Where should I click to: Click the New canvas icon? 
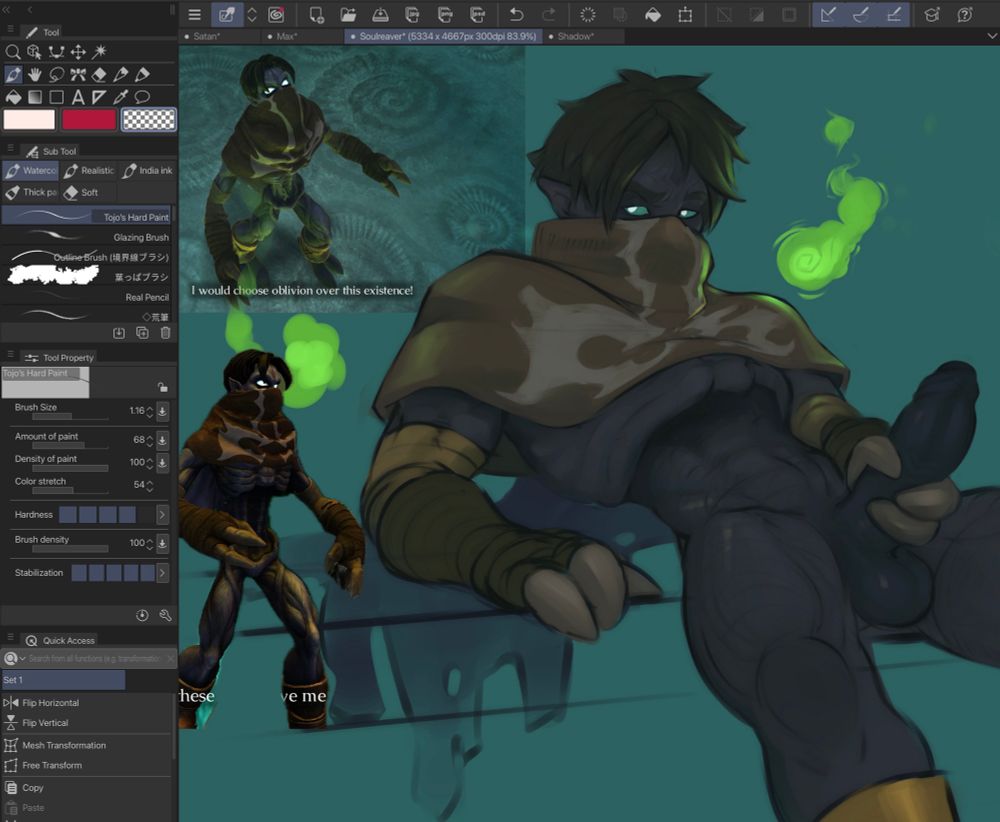coord(316,15)
